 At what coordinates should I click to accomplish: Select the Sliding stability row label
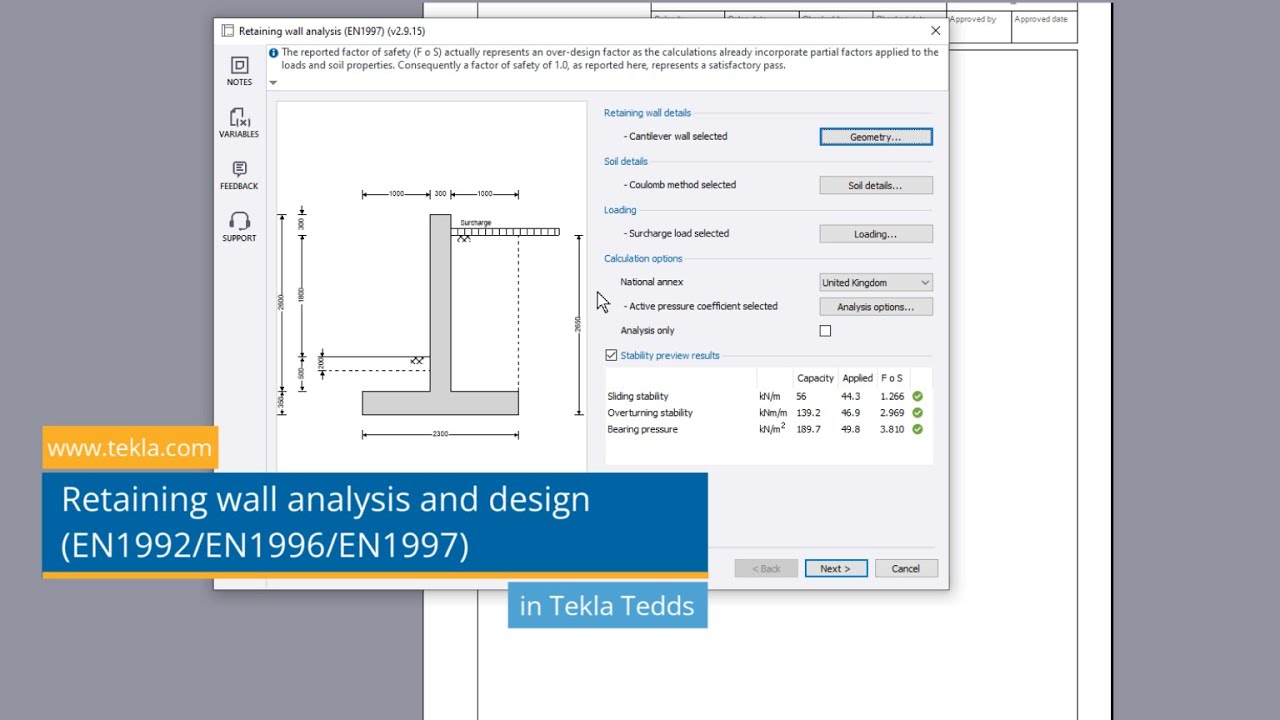[x=638, y=396]
